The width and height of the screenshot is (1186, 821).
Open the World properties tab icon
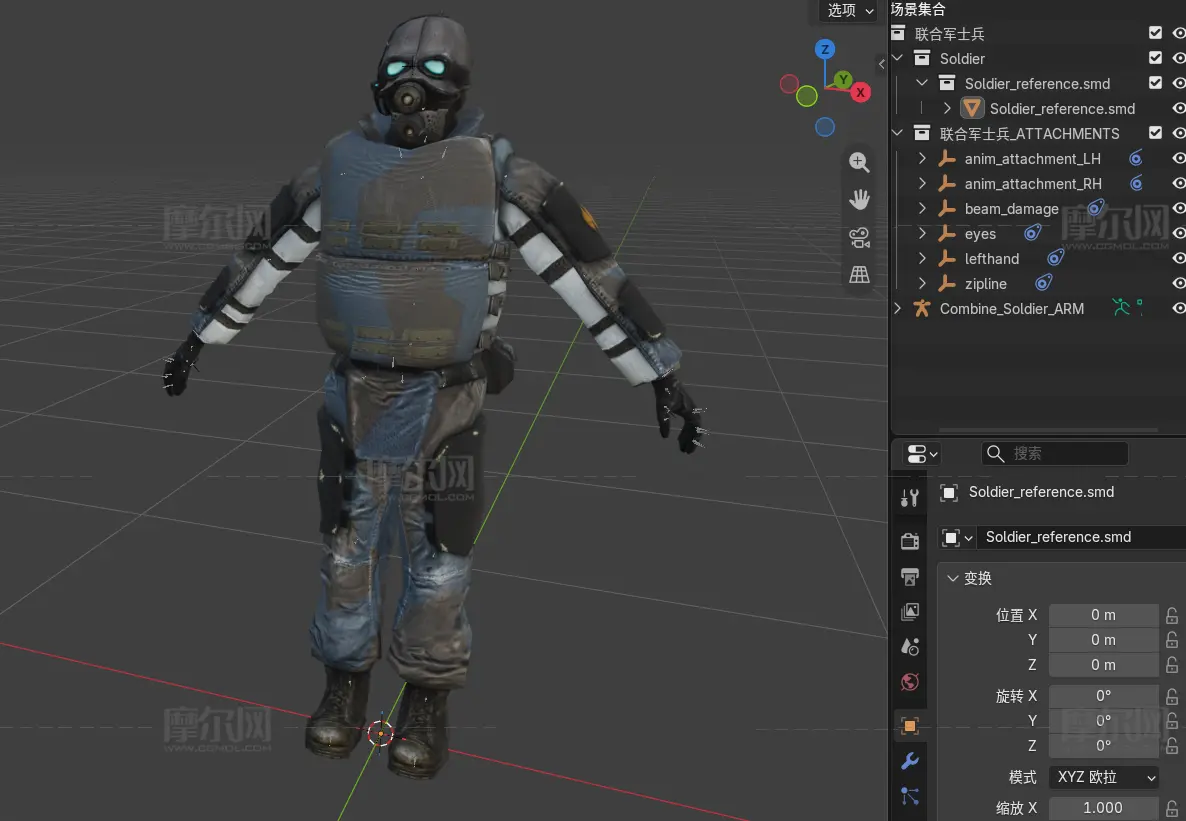pyautogui.click(x=910, y=682)
